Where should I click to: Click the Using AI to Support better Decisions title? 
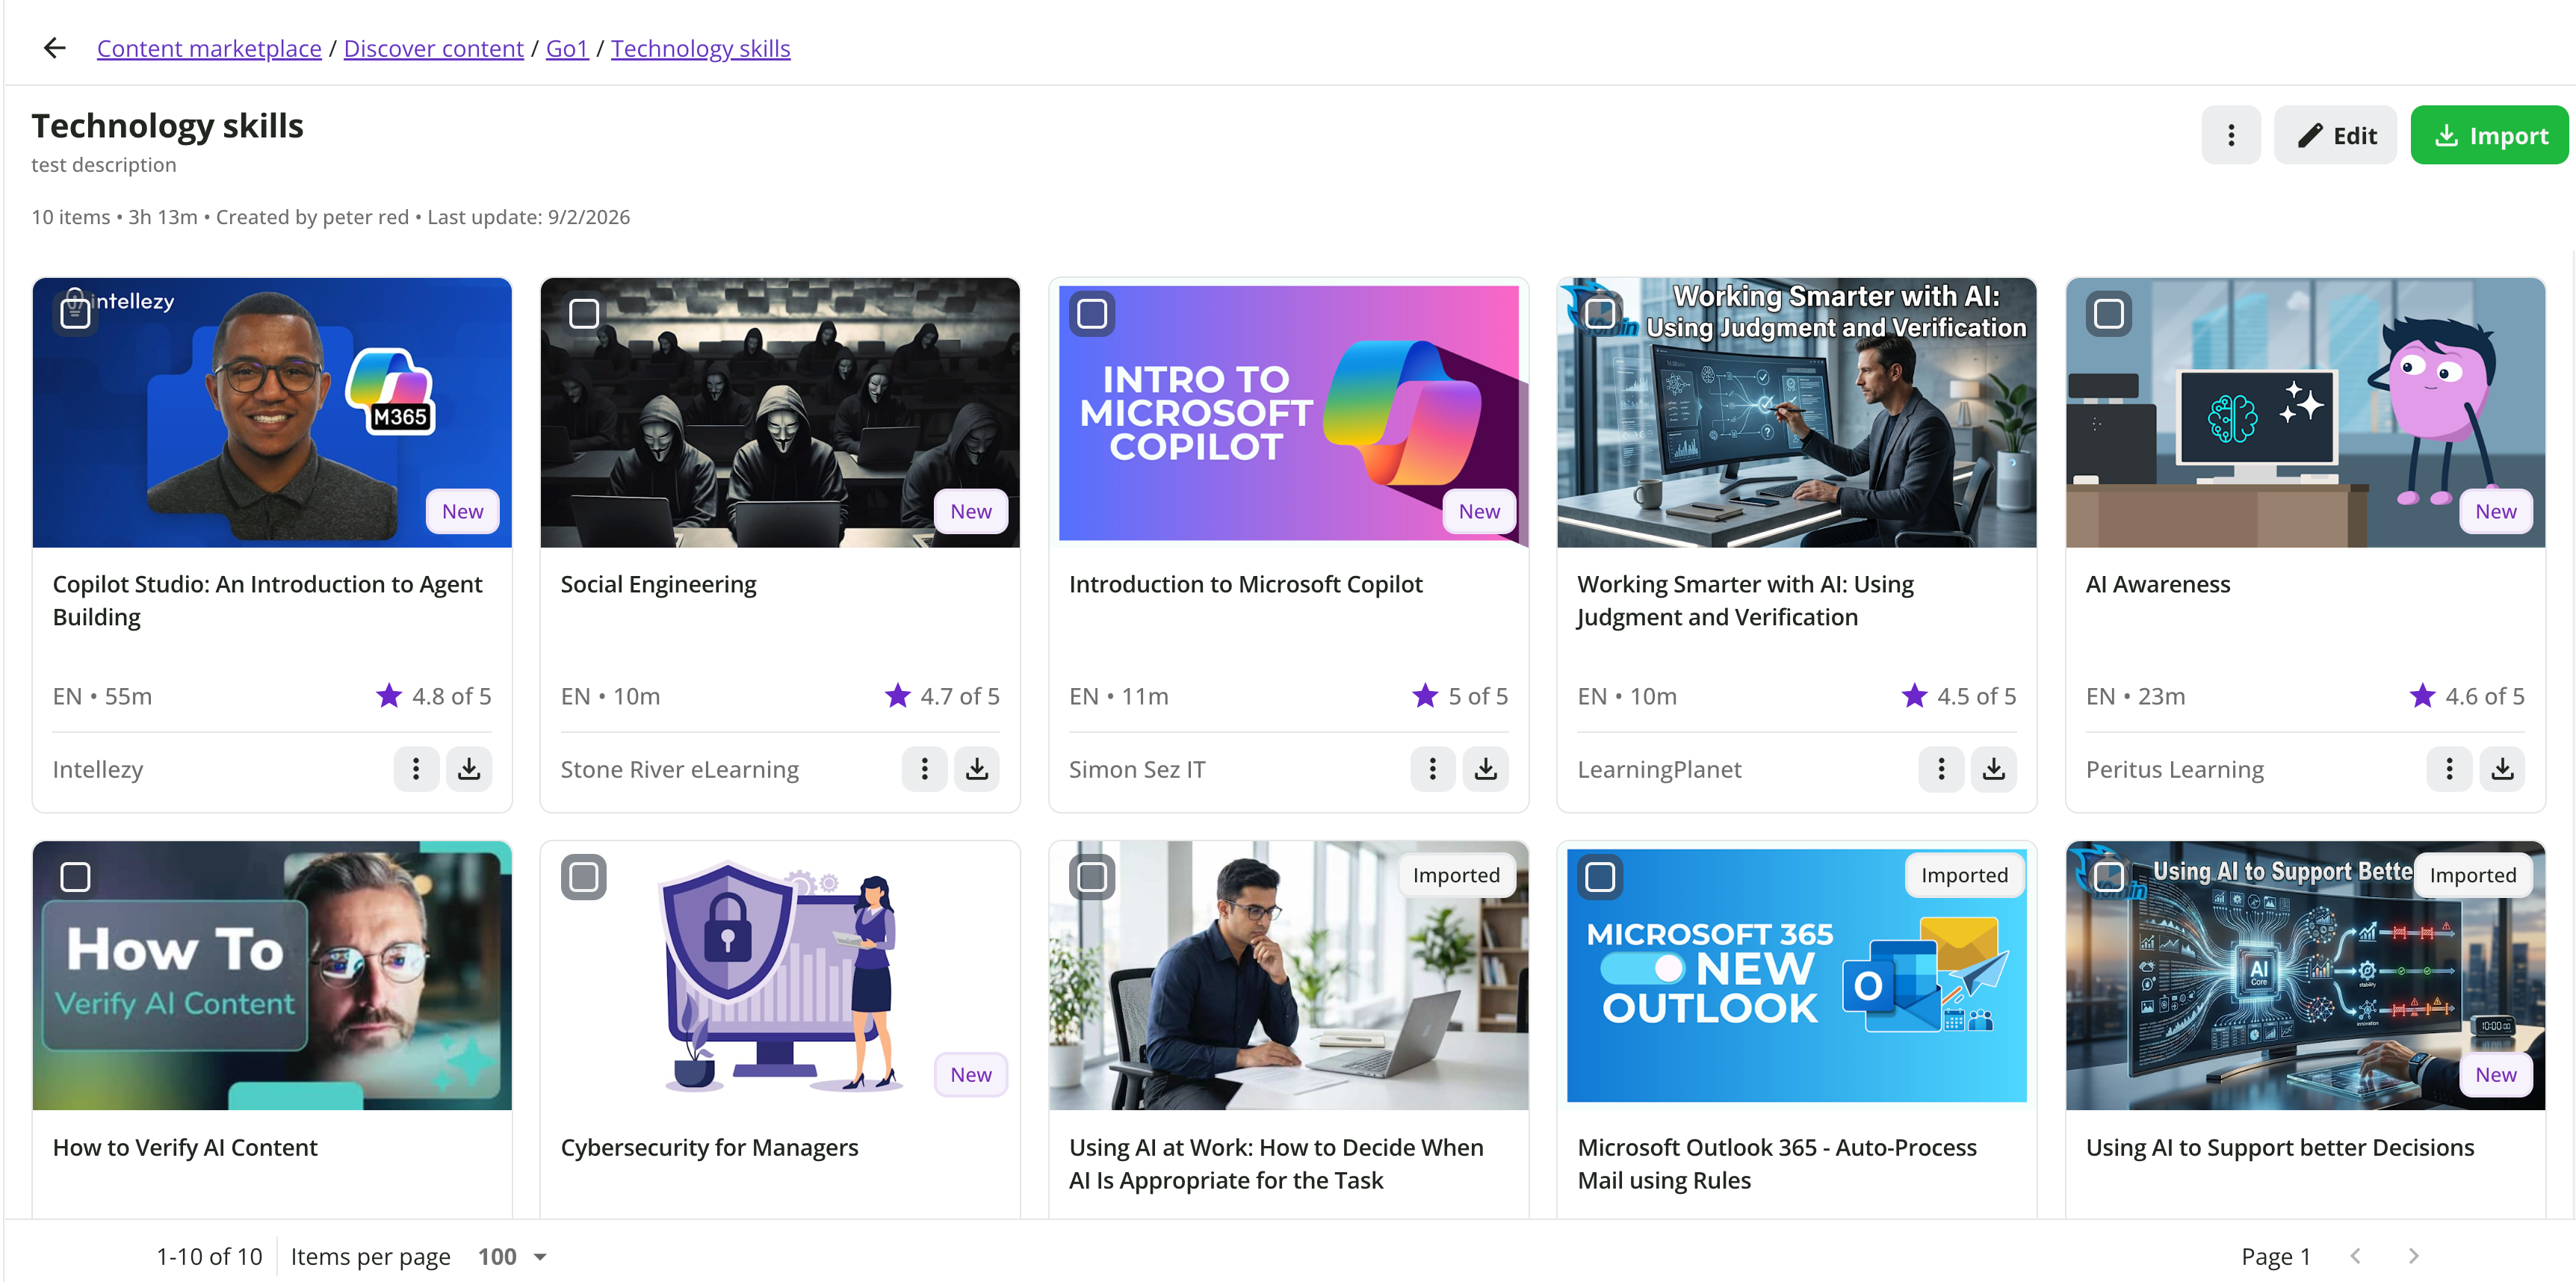tap(2280, 1147)
